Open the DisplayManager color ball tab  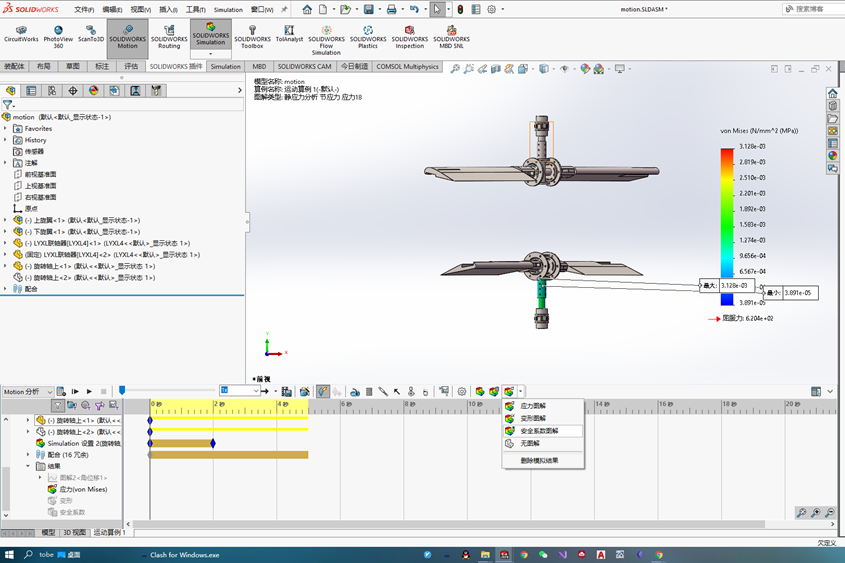[x=94, y=91]
